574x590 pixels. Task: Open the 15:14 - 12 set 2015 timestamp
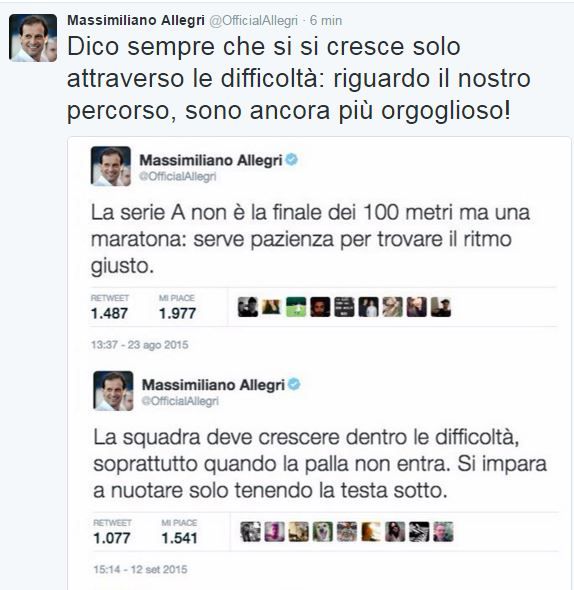(x=140, y=569)
